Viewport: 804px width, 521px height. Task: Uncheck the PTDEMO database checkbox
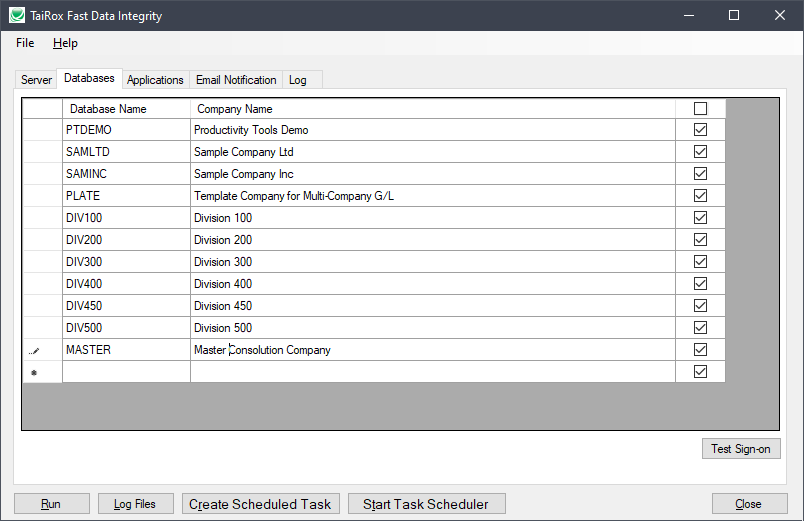point(700,130)
